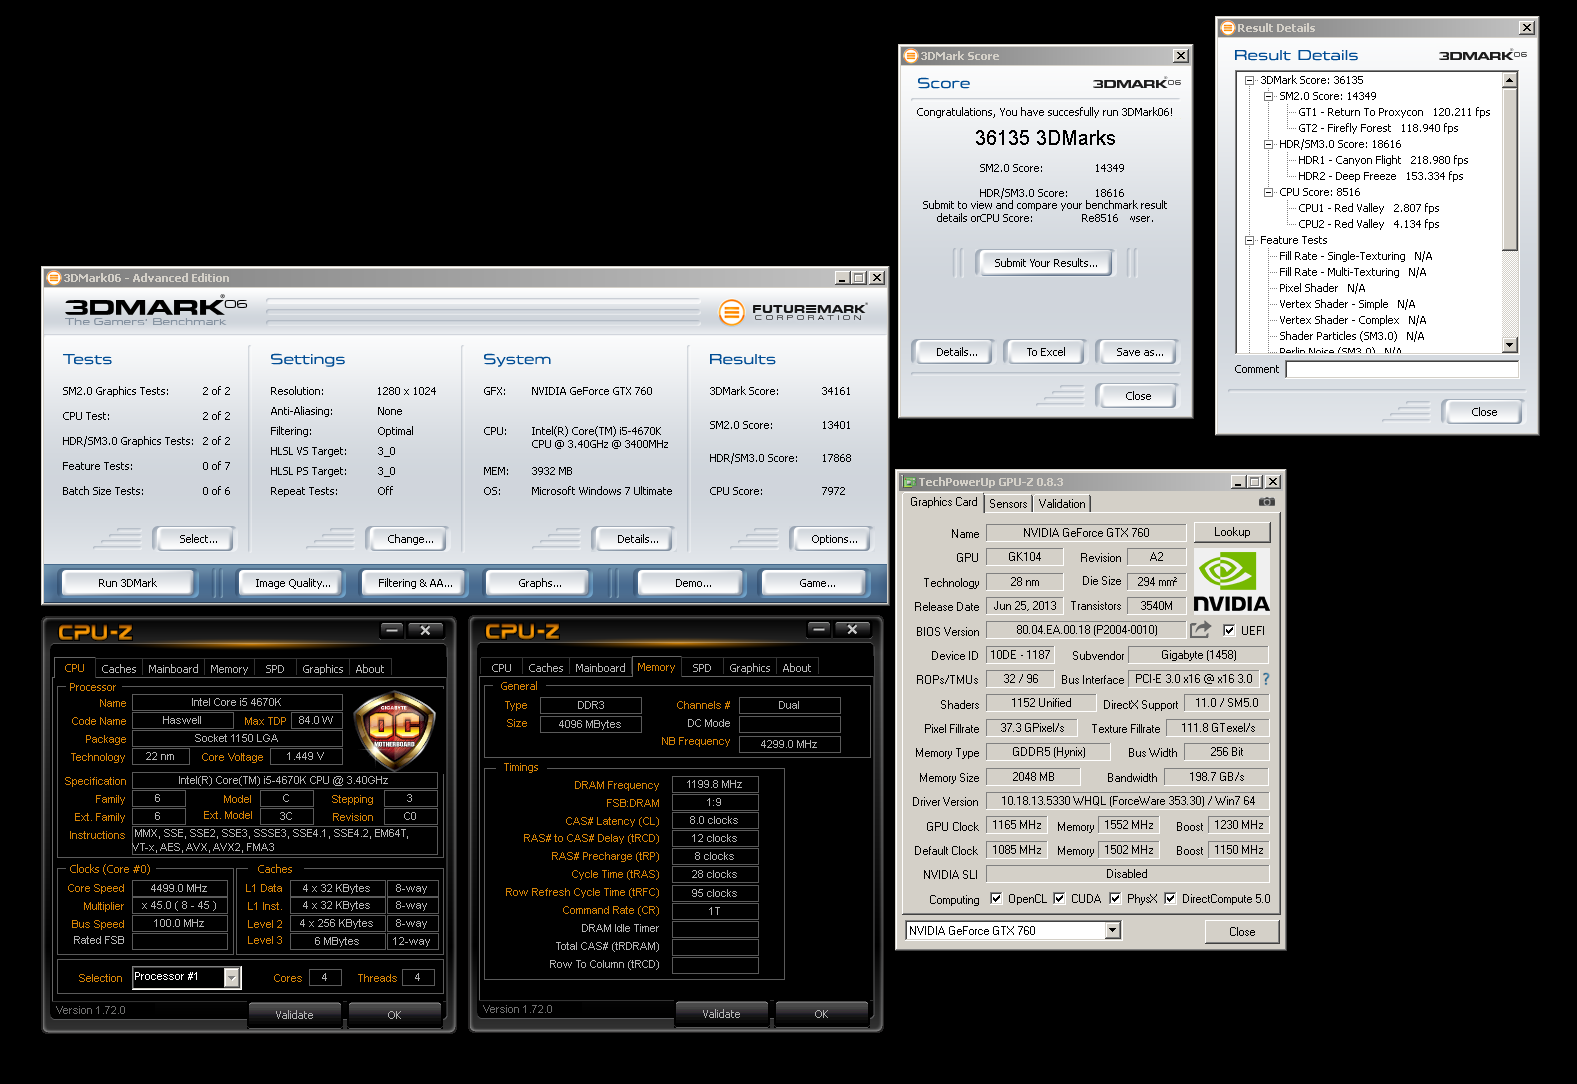Minimize the left CPU-Z CPU window
Image resolution: width=1577 pixels, height=1084 pixels.
coord(391,630)
